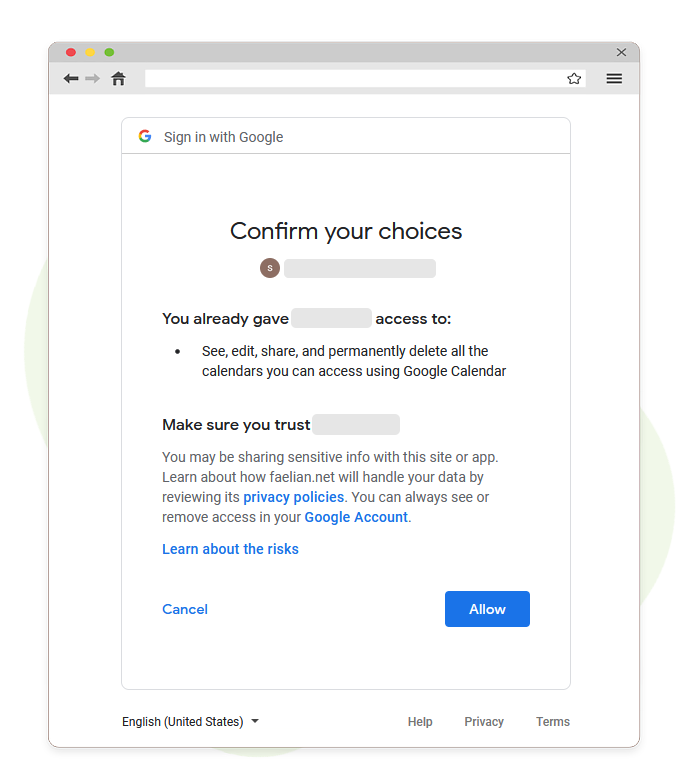Go to the browser home icon

point(118,79)
